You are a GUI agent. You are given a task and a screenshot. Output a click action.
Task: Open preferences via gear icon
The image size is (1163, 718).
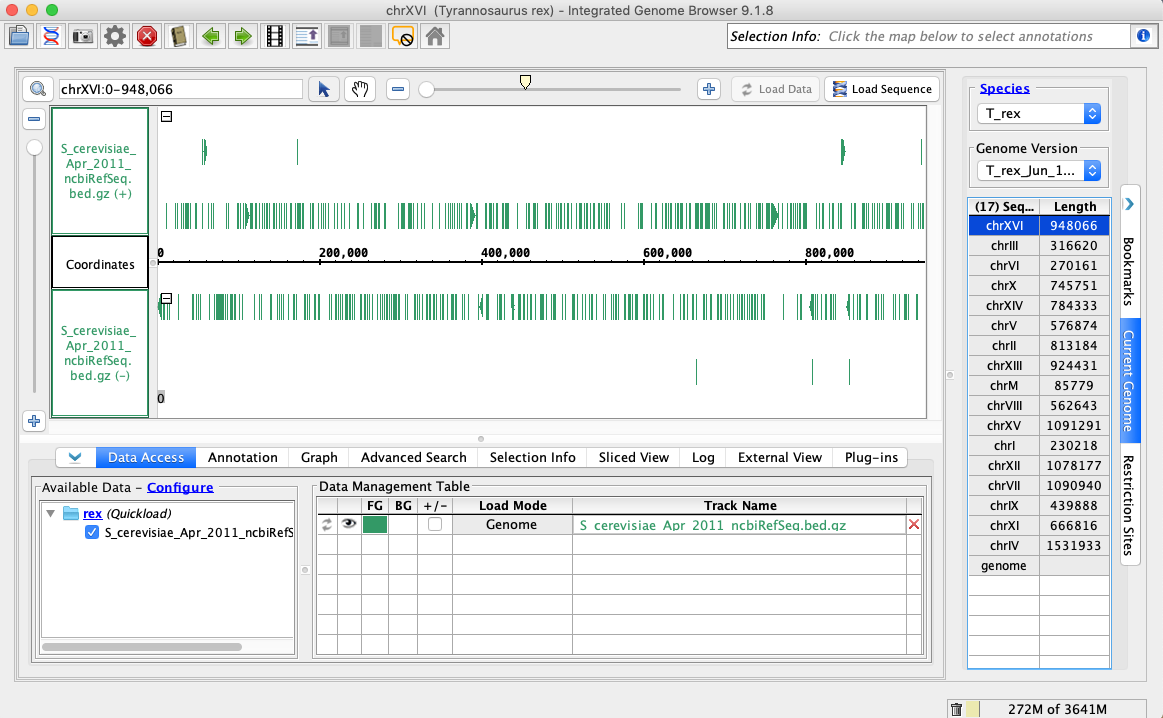point(114,36)
